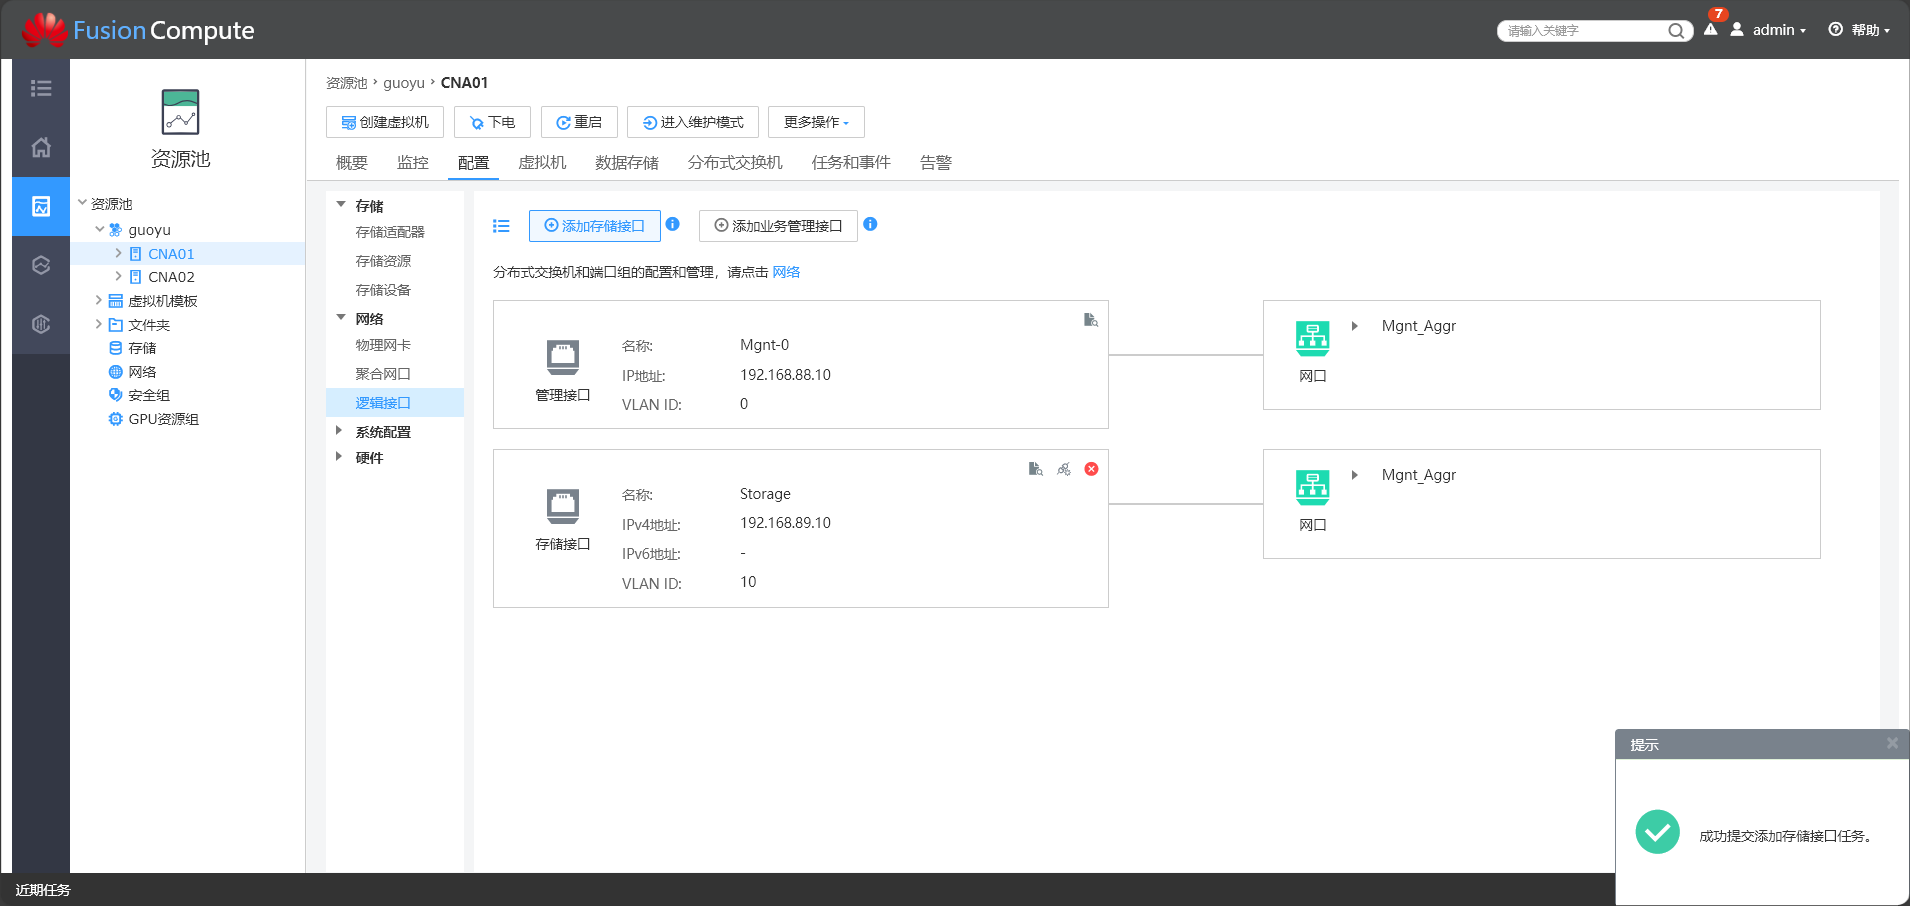Switch to the 数据存储 tab

pyautogui.click(x=627, y=162)
